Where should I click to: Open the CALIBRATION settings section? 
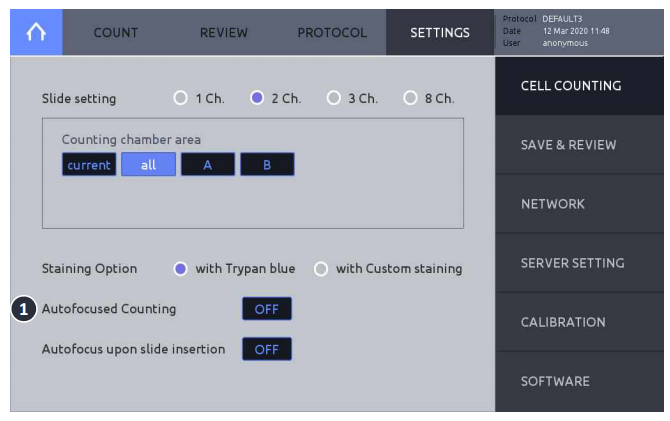(x=579, y=322)
